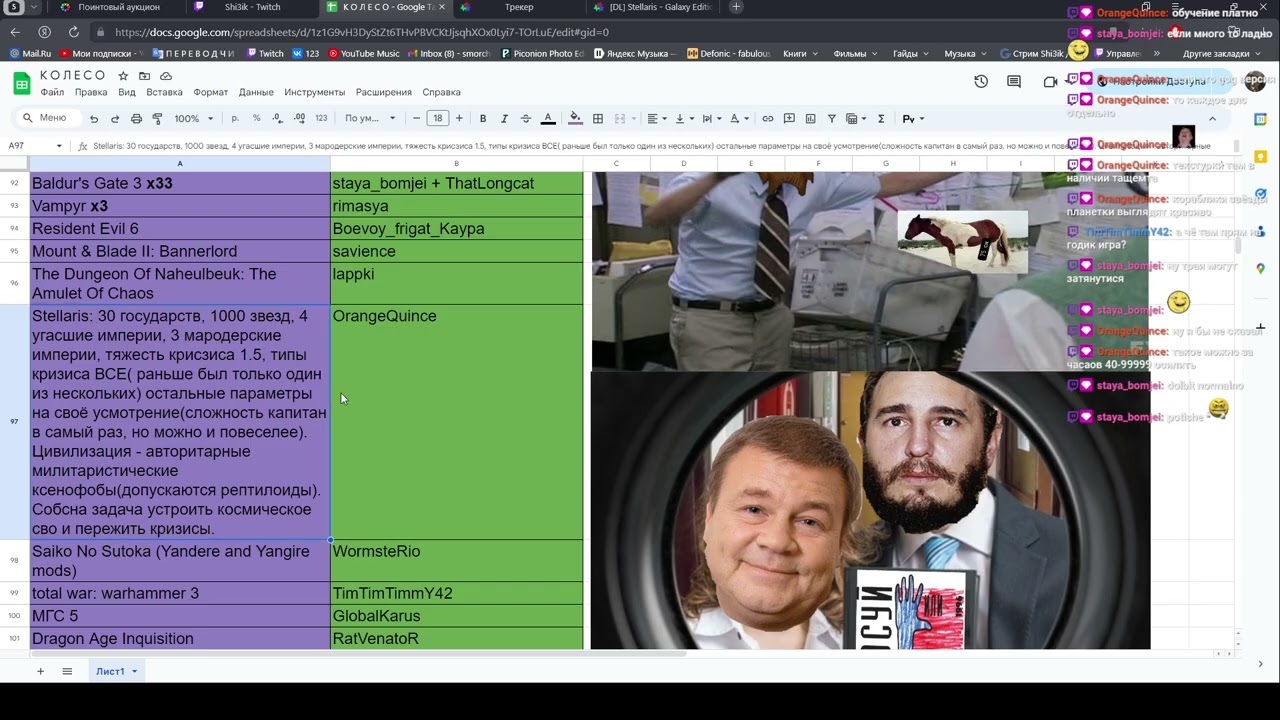1280x720 pixels.
Task: Open horizontal align dropdown
Action: 656,118
